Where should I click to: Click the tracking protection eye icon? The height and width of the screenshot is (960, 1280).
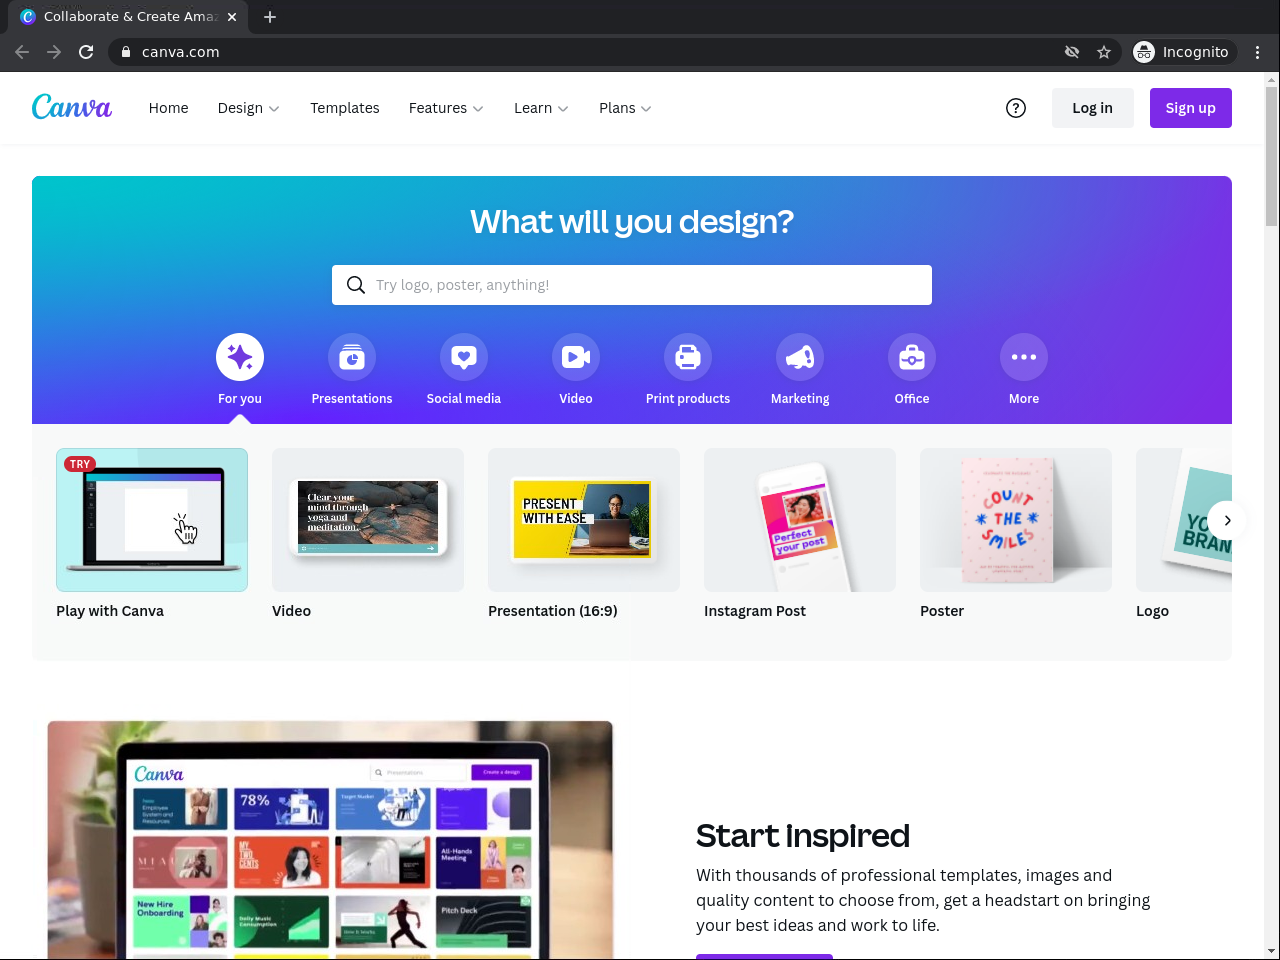[1072, 52]
